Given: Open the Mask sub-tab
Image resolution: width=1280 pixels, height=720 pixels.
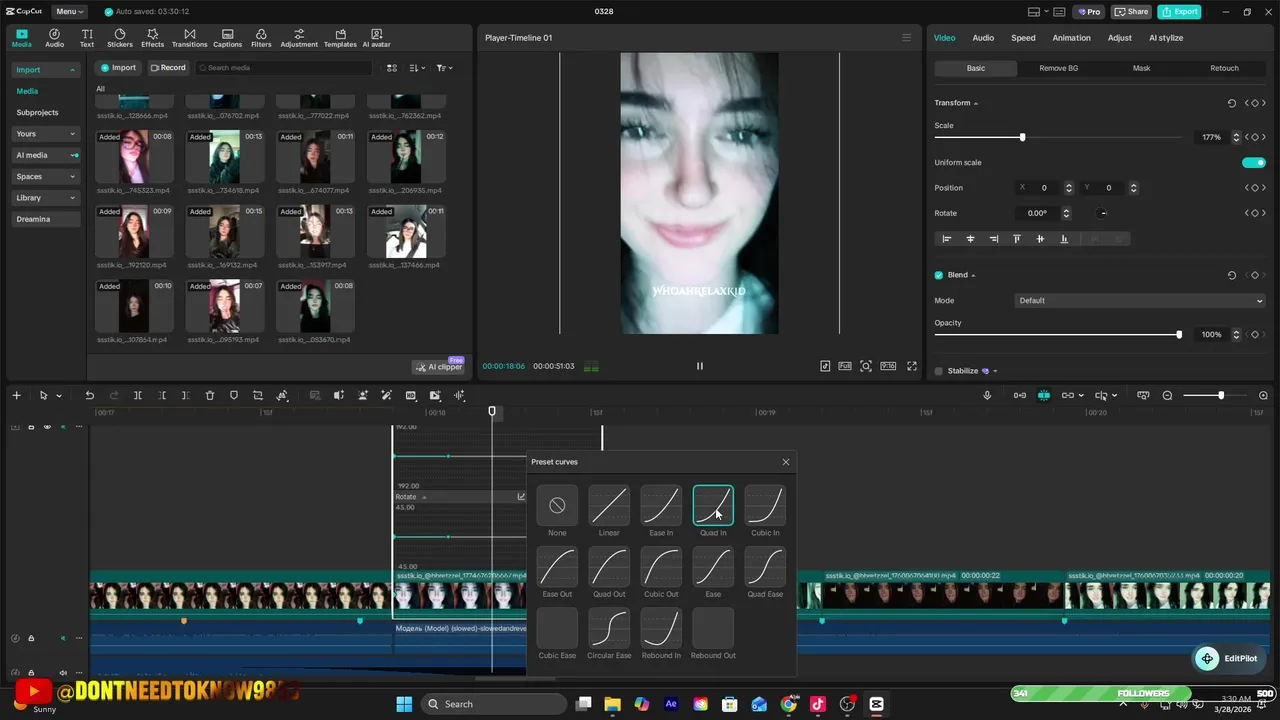Looking at the screenshot, I should [x=1141, y=68].
